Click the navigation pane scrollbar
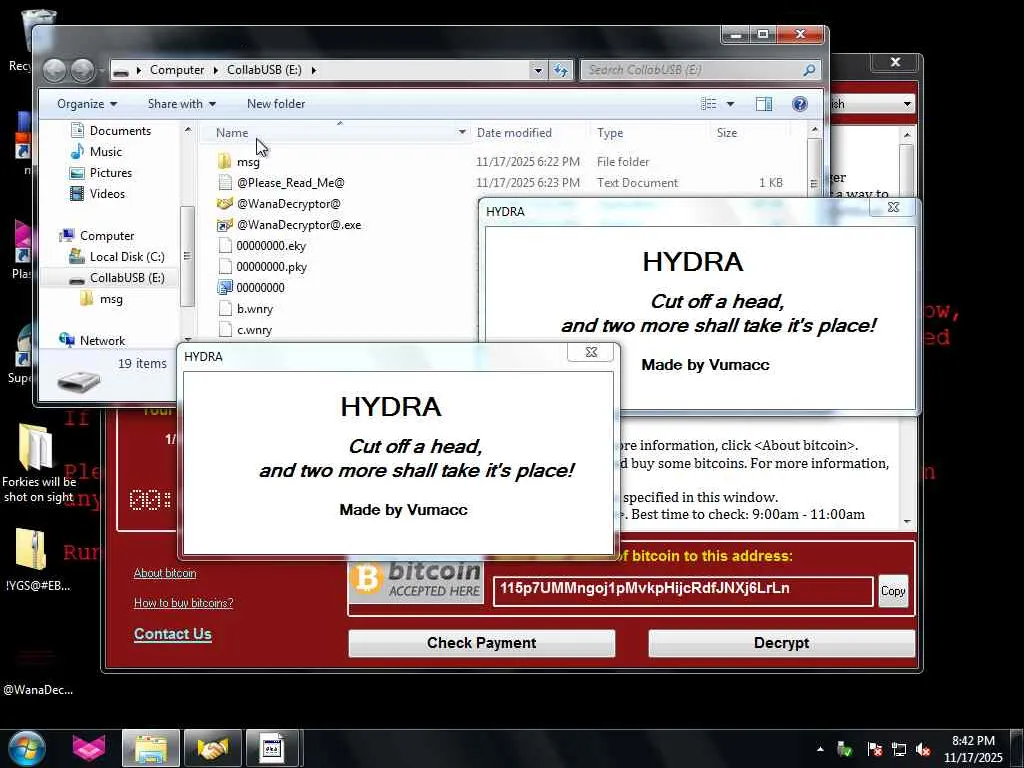 click(187, 256)
